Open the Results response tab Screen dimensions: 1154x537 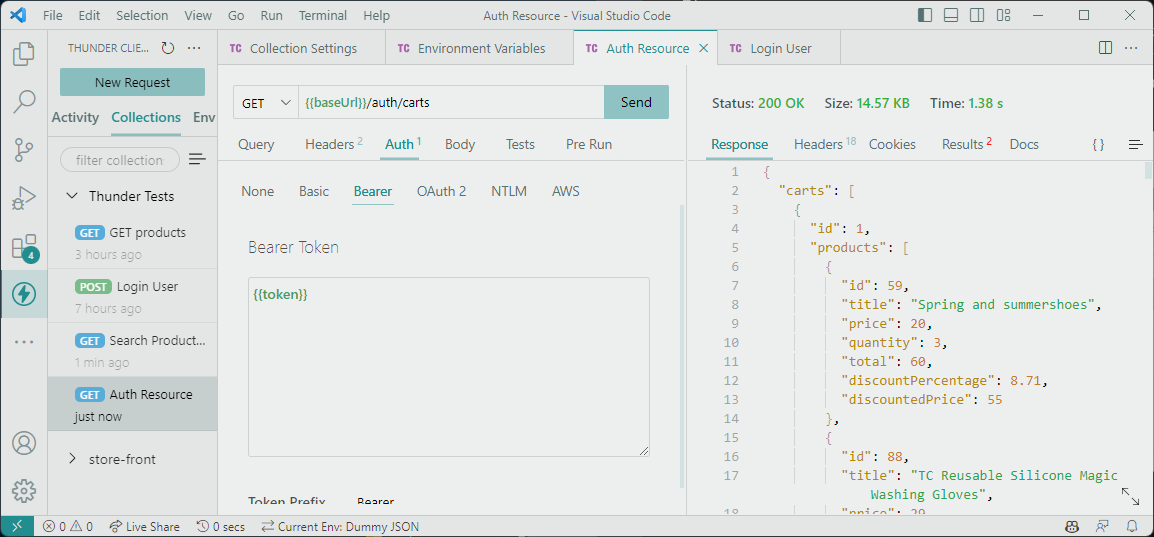(963, 145)
